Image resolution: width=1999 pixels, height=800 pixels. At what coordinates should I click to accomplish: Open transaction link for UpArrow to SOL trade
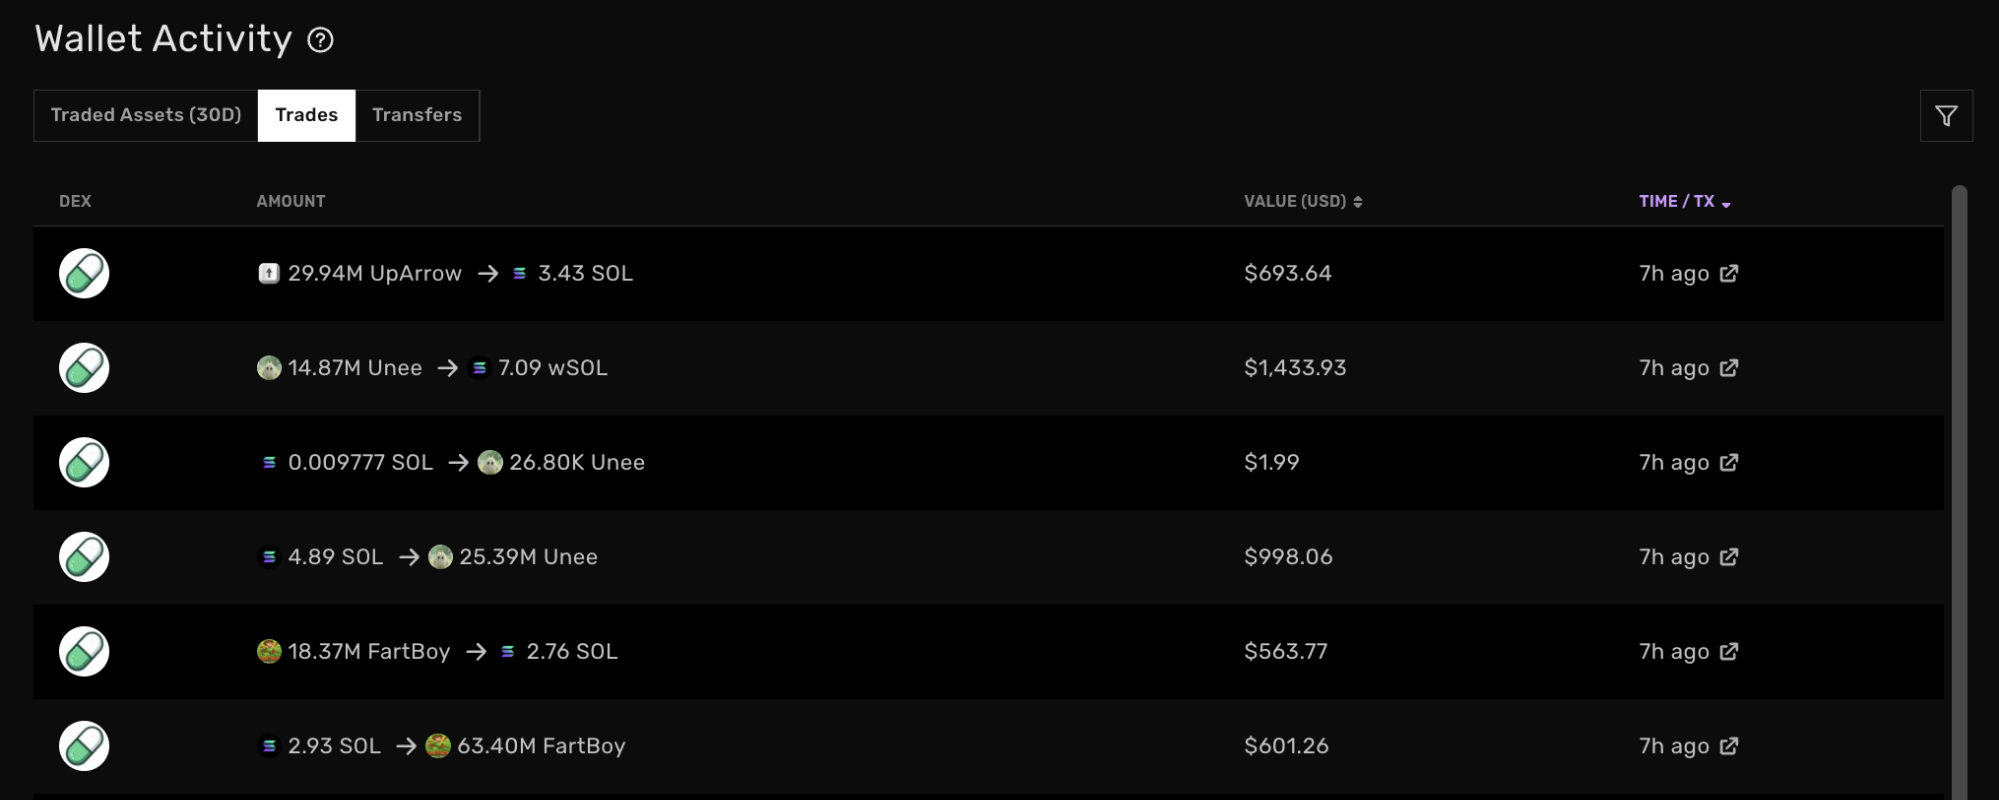[1728, 273]
